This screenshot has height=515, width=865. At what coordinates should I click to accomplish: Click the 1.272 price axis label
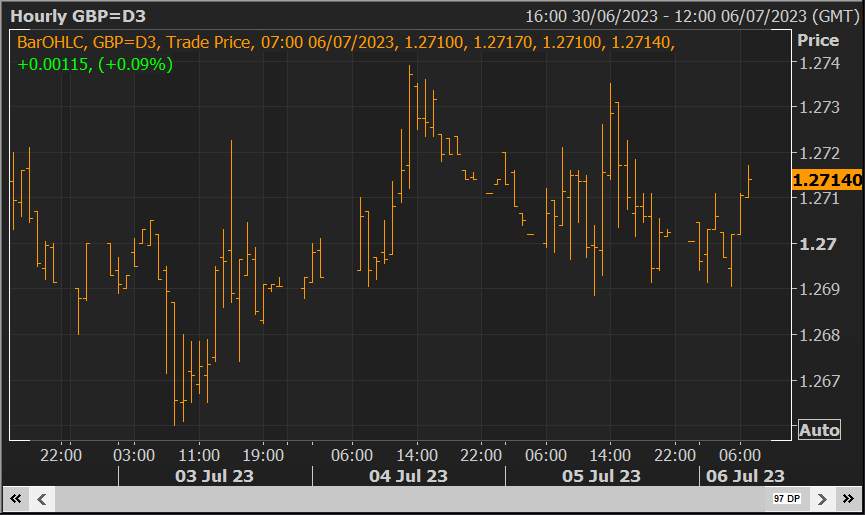click(x=819, y=153)
